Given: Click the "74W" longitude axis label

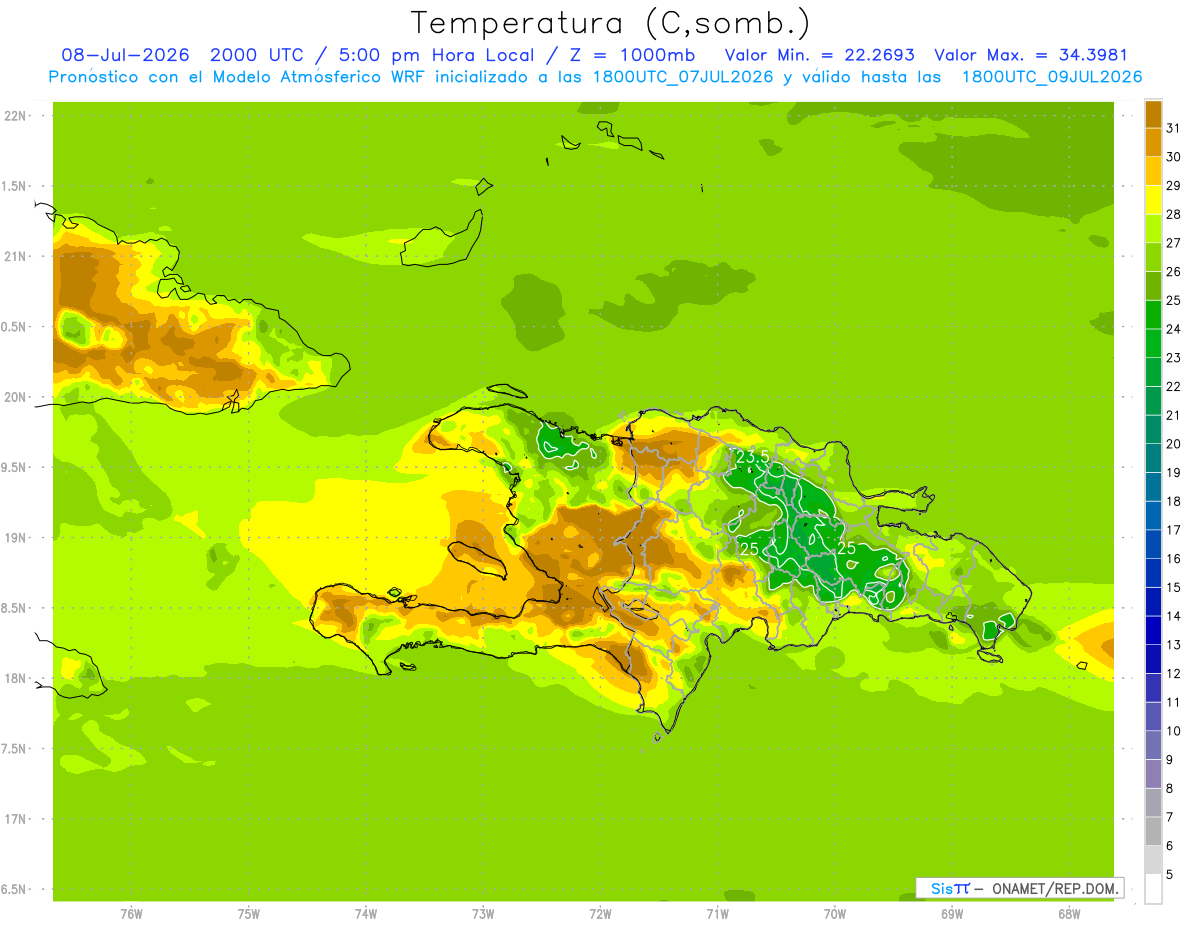Looking at the screenshot, I should click(x=366, y=913).
